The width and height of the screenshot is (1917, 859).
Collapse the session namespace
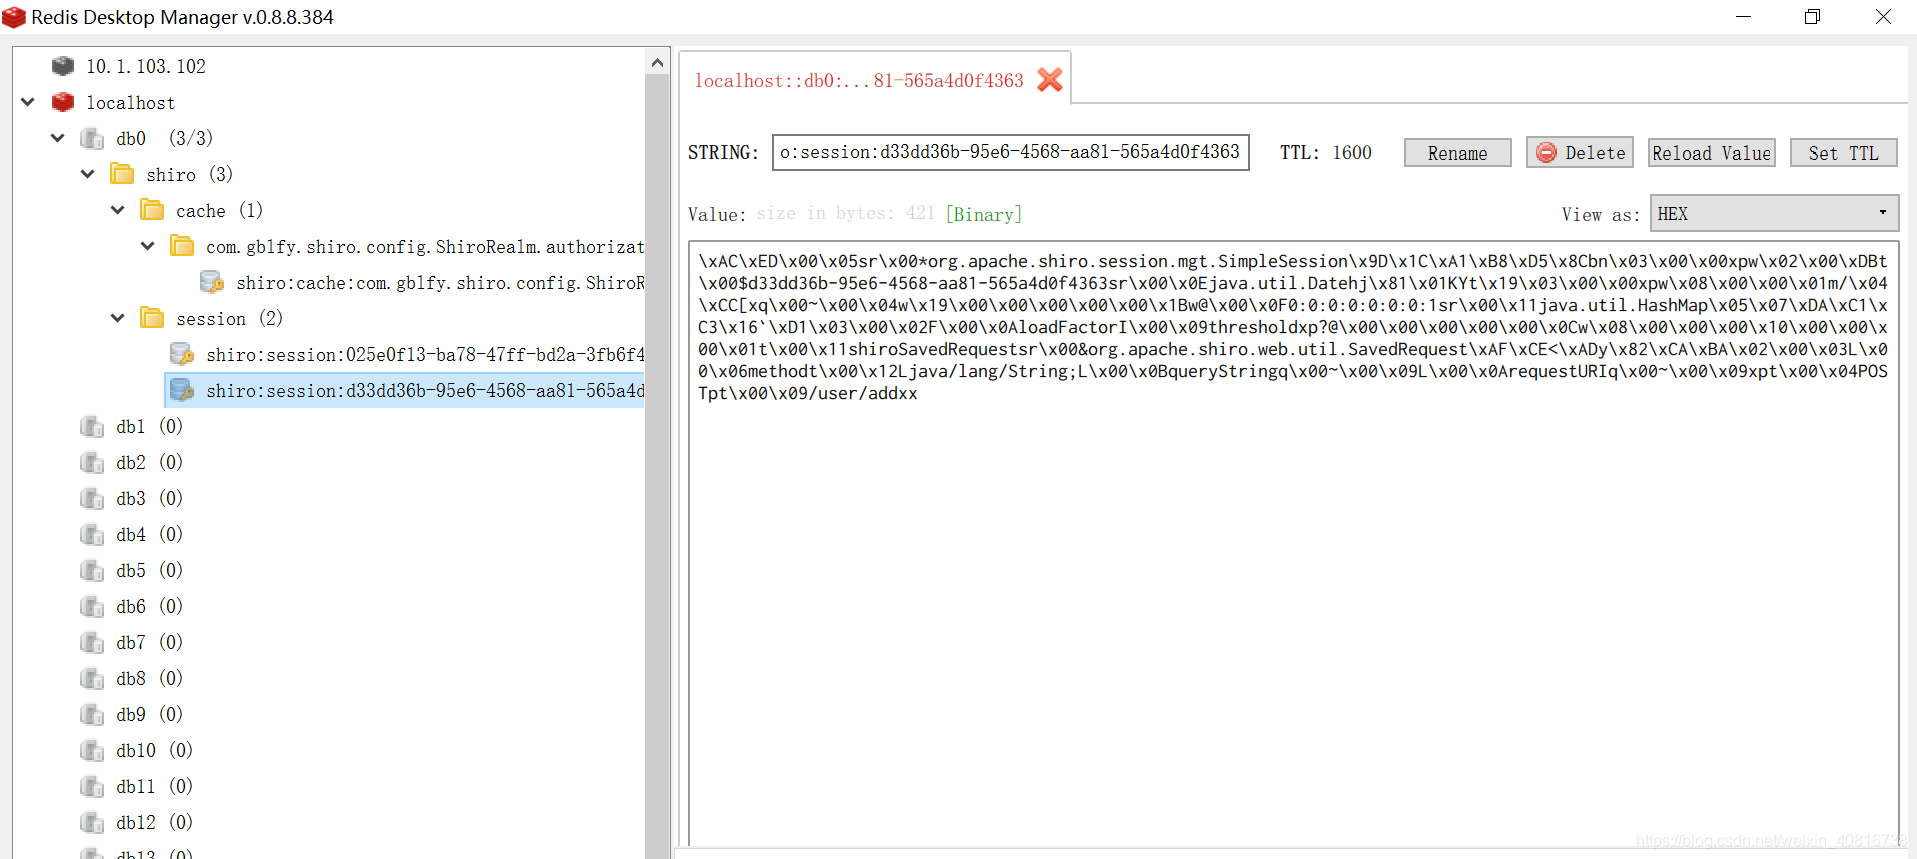[118, 318]
